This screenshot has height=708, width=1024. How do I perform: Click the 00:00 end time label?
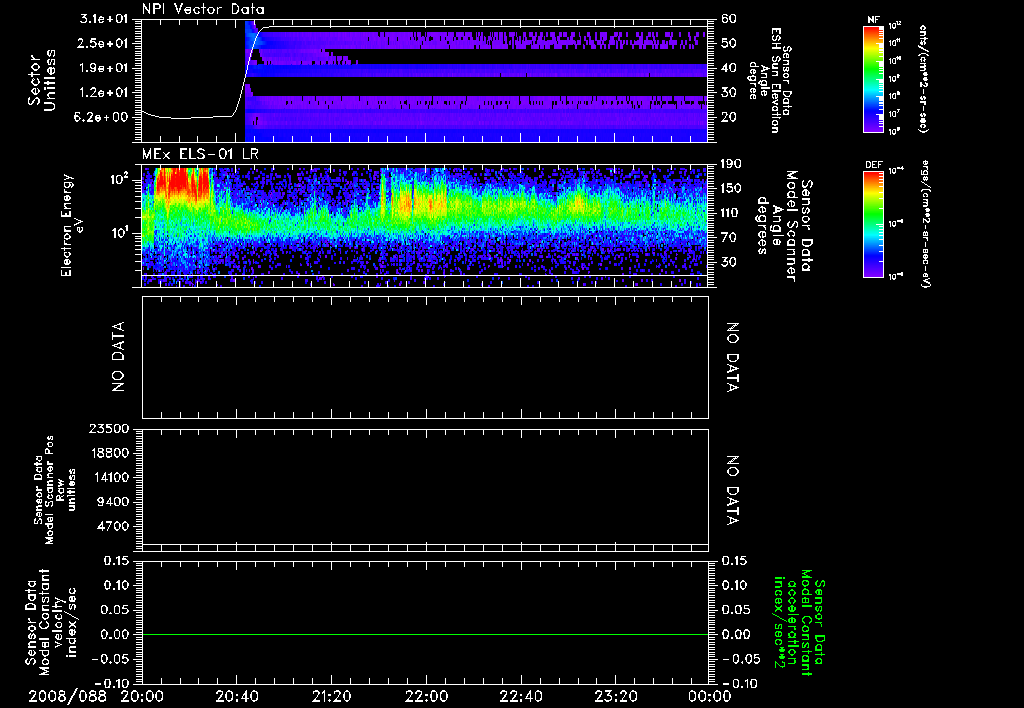click(x=709, y=695)
